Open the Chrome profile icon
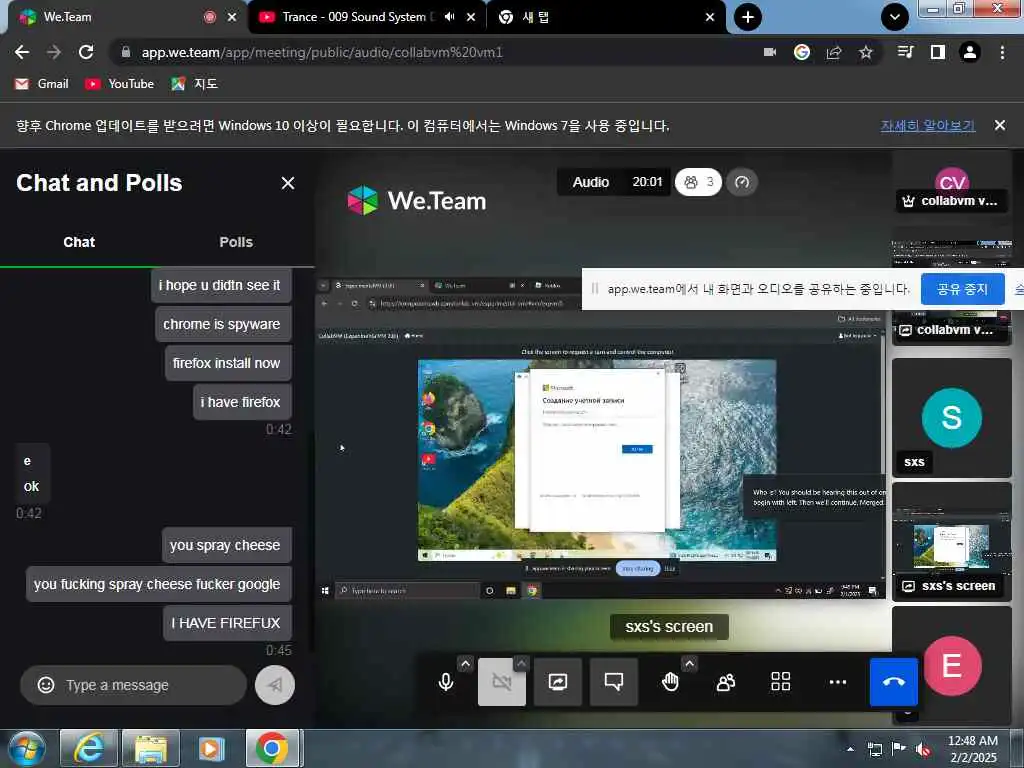The width and height of the screenshot is (1024, 768). click(970, 52)
